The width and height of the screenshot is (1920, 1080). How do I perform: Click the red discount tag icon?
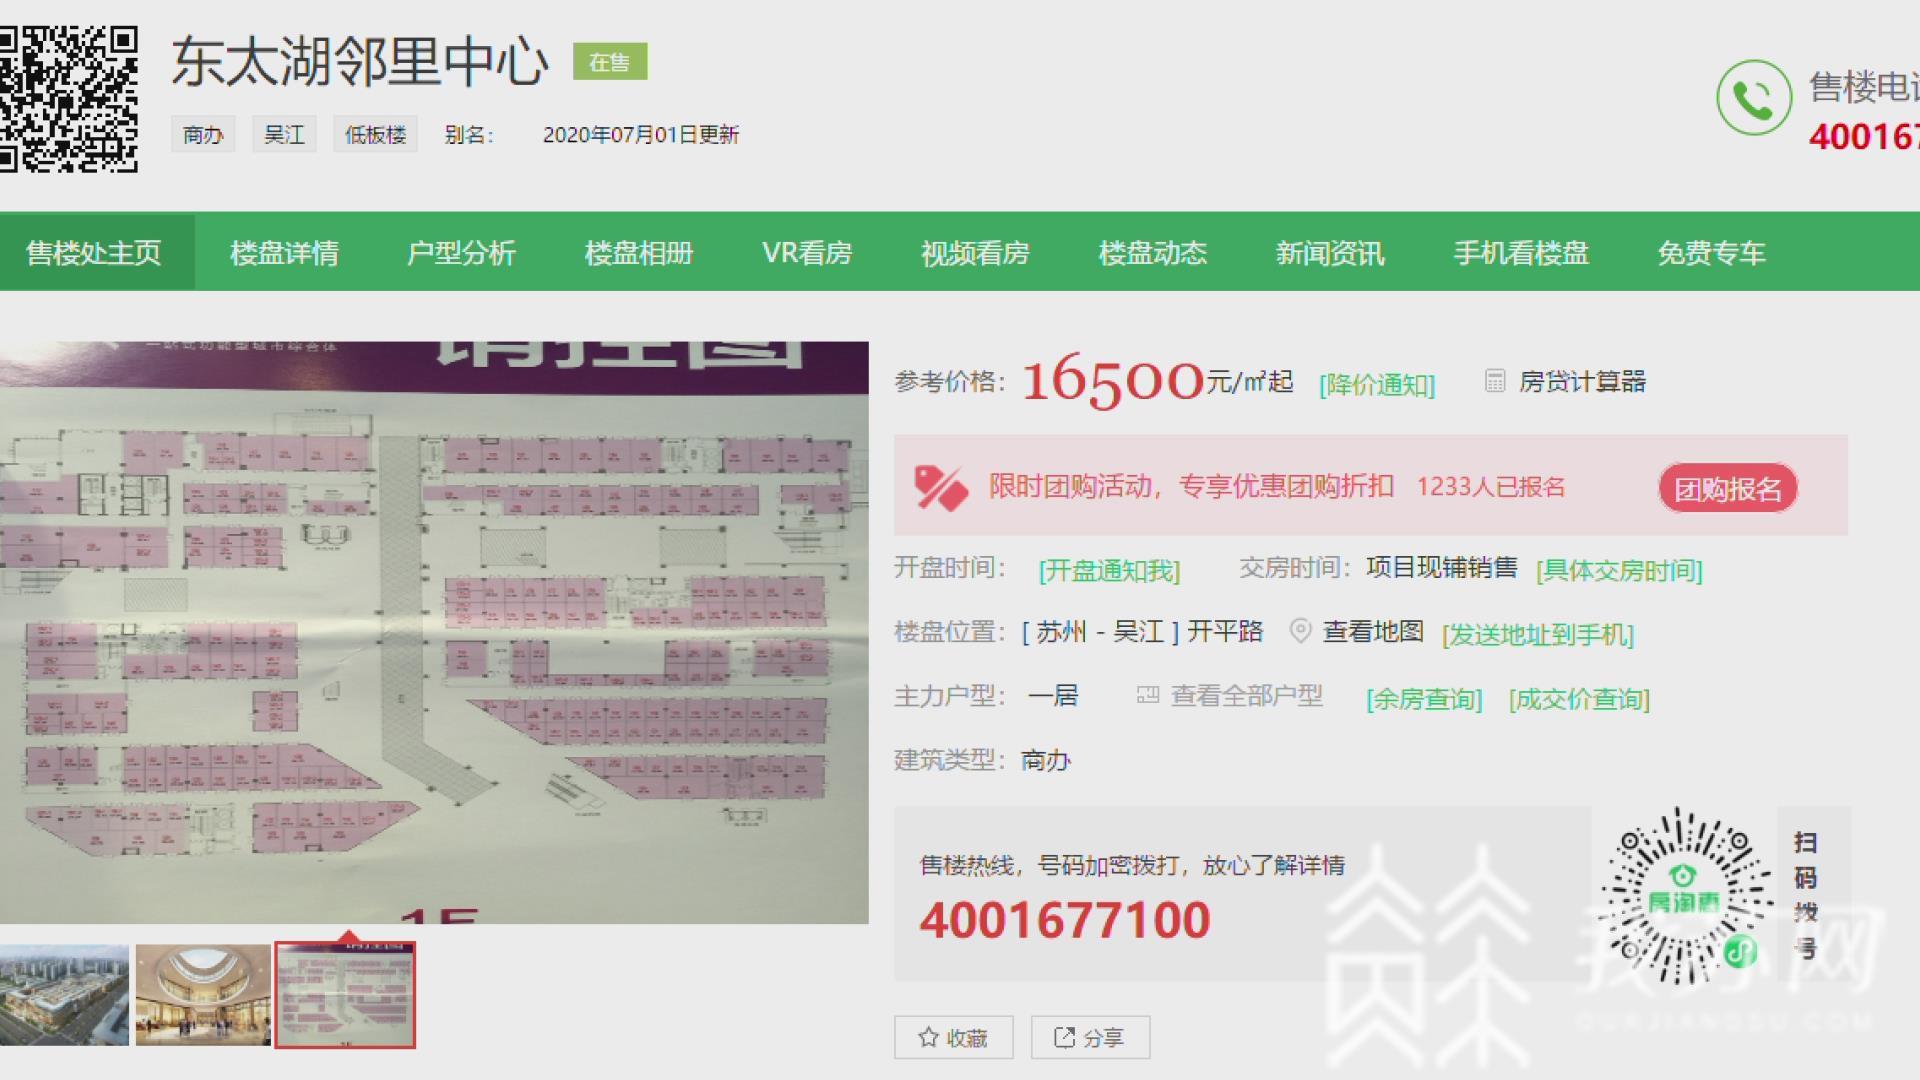pos(940,488)
